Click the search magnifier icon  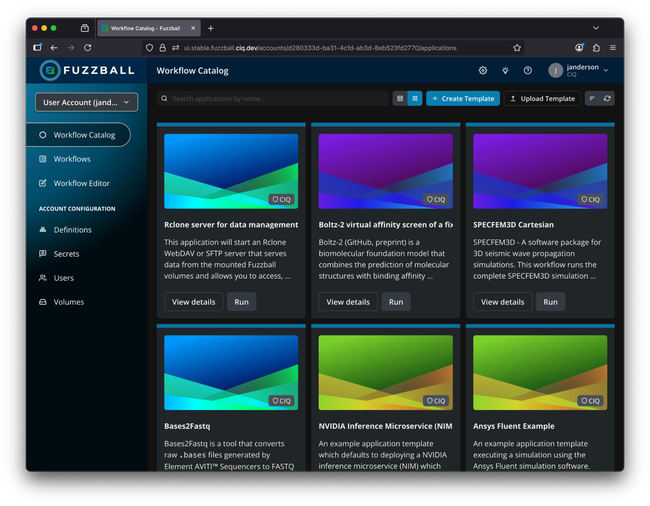[165, 99]
